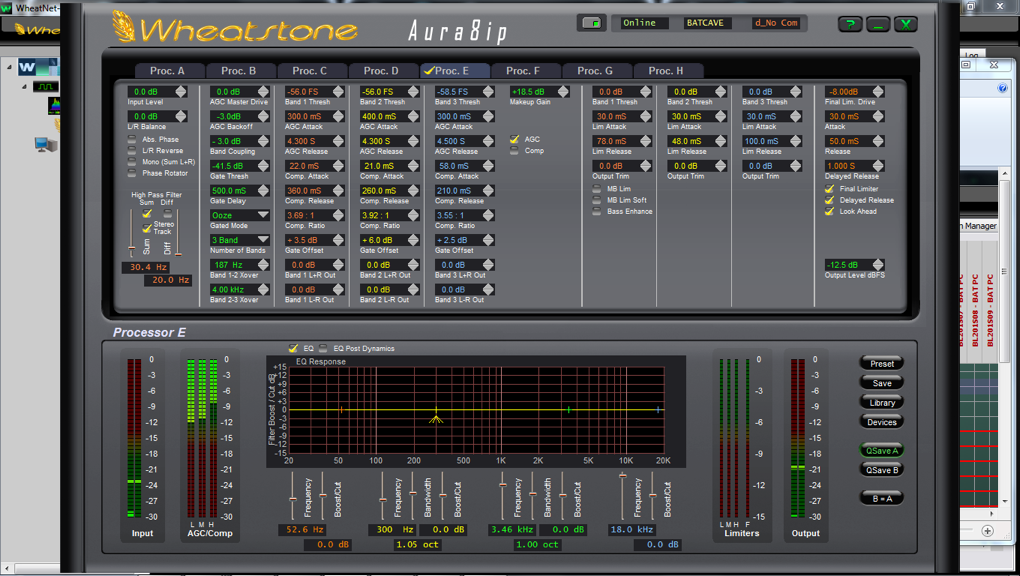This screenshot has height=576, width=1020.
Task: Open the Library button
Action: 882,403
